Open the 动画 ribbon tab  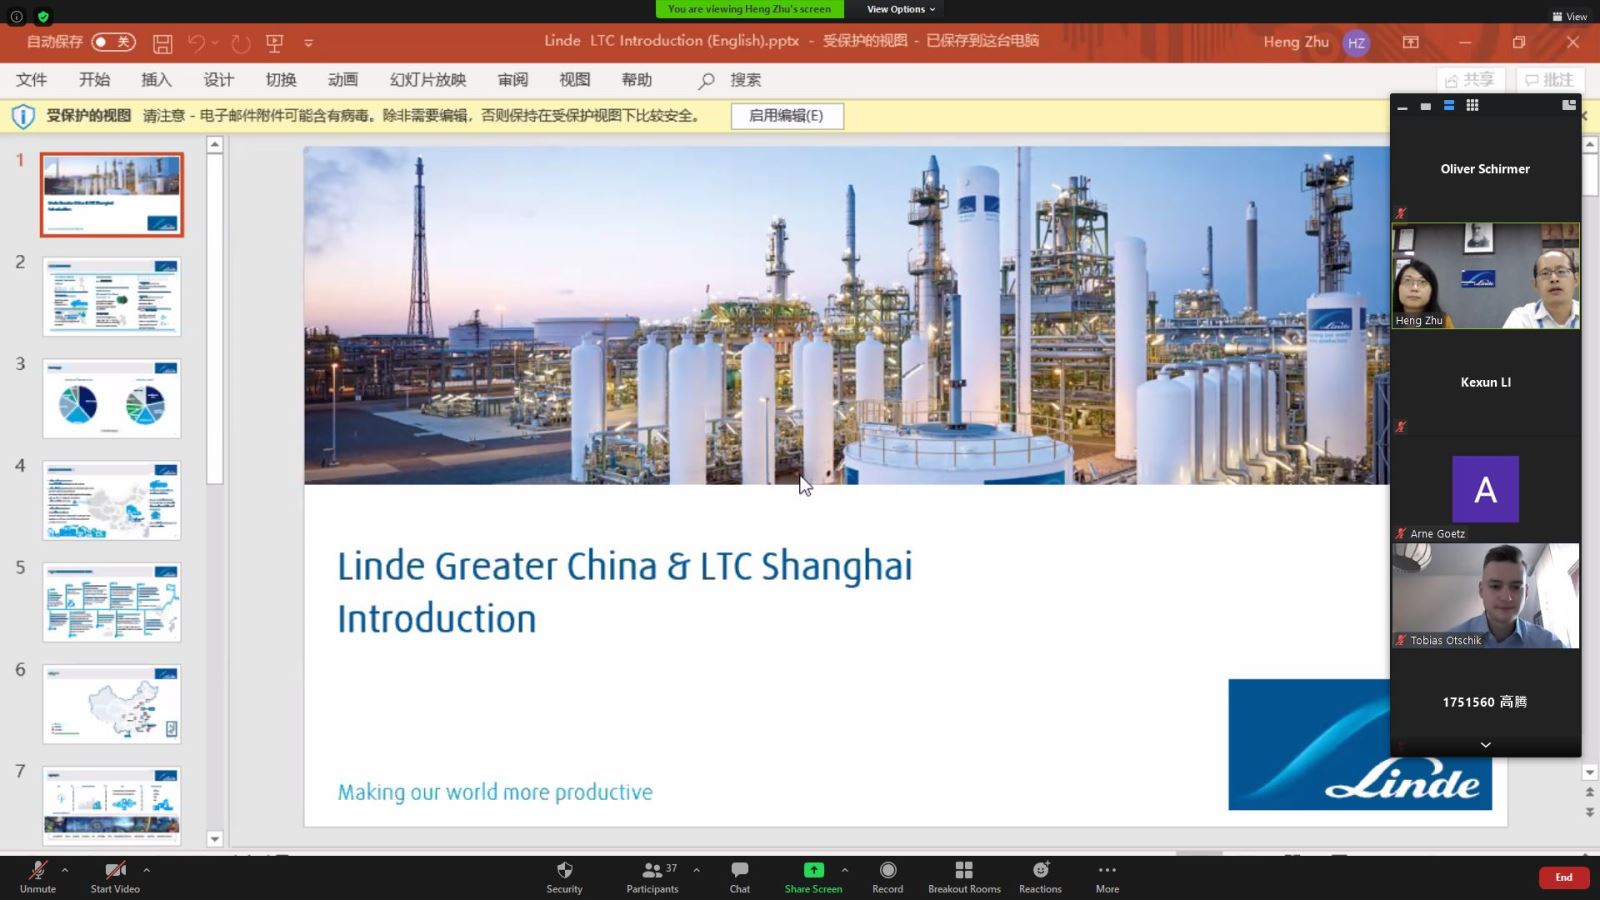[343, 80]
